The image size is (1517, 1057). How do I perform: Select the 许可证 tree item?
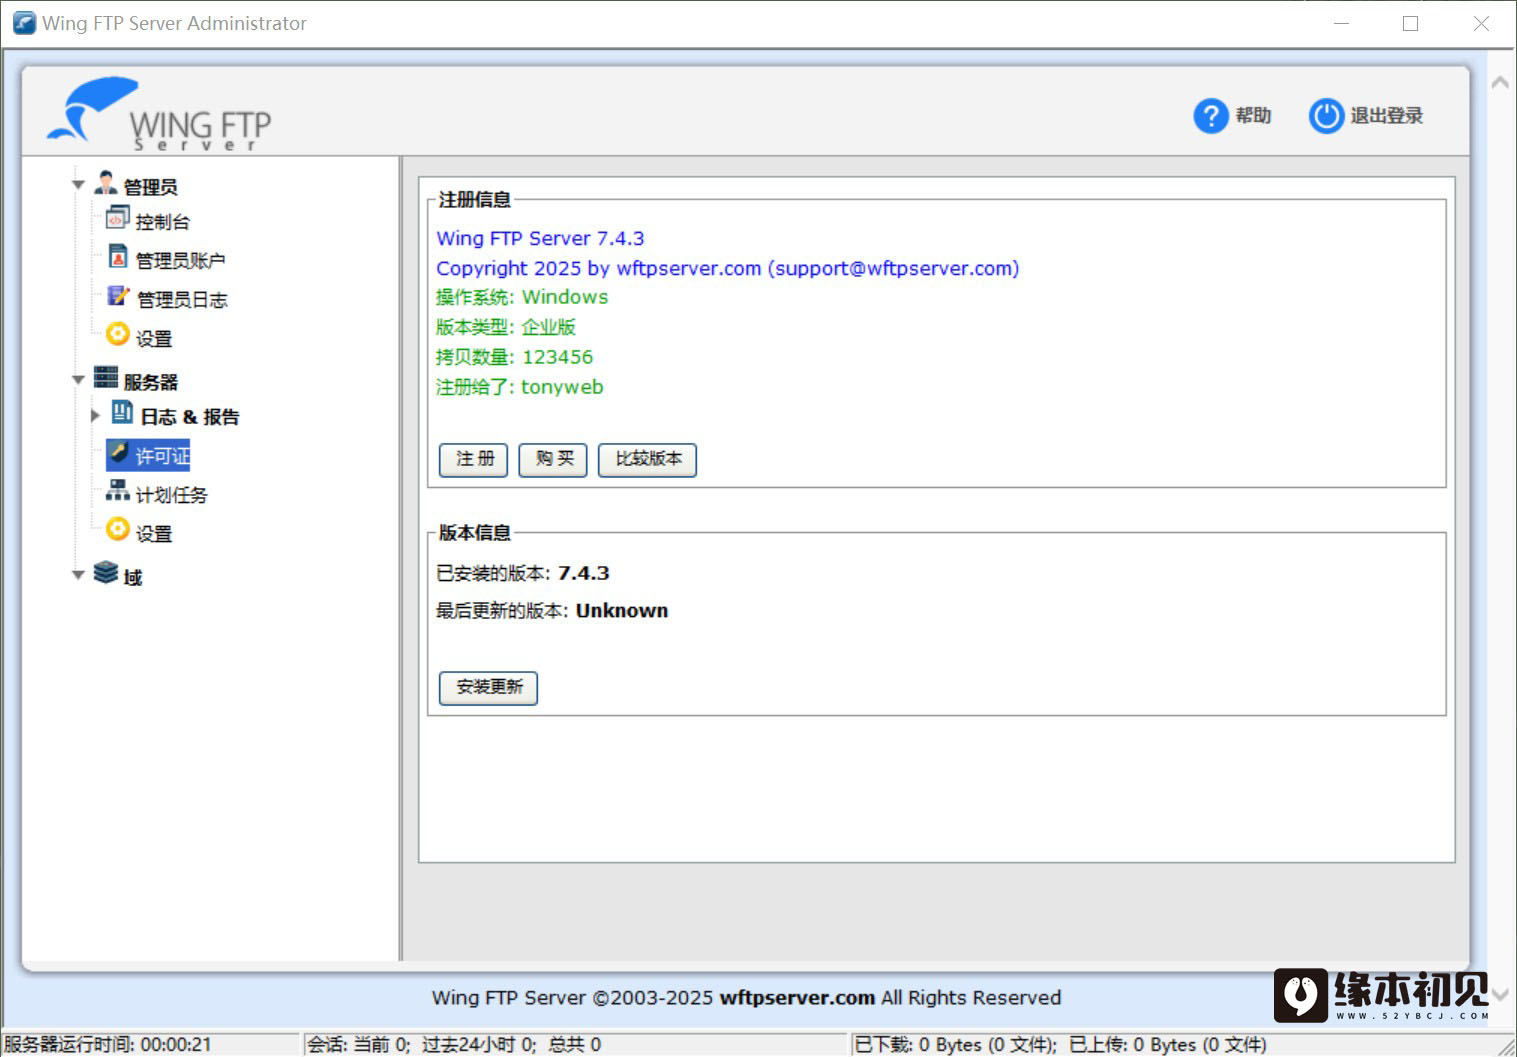pyautogui.click(x=162, y=456)
